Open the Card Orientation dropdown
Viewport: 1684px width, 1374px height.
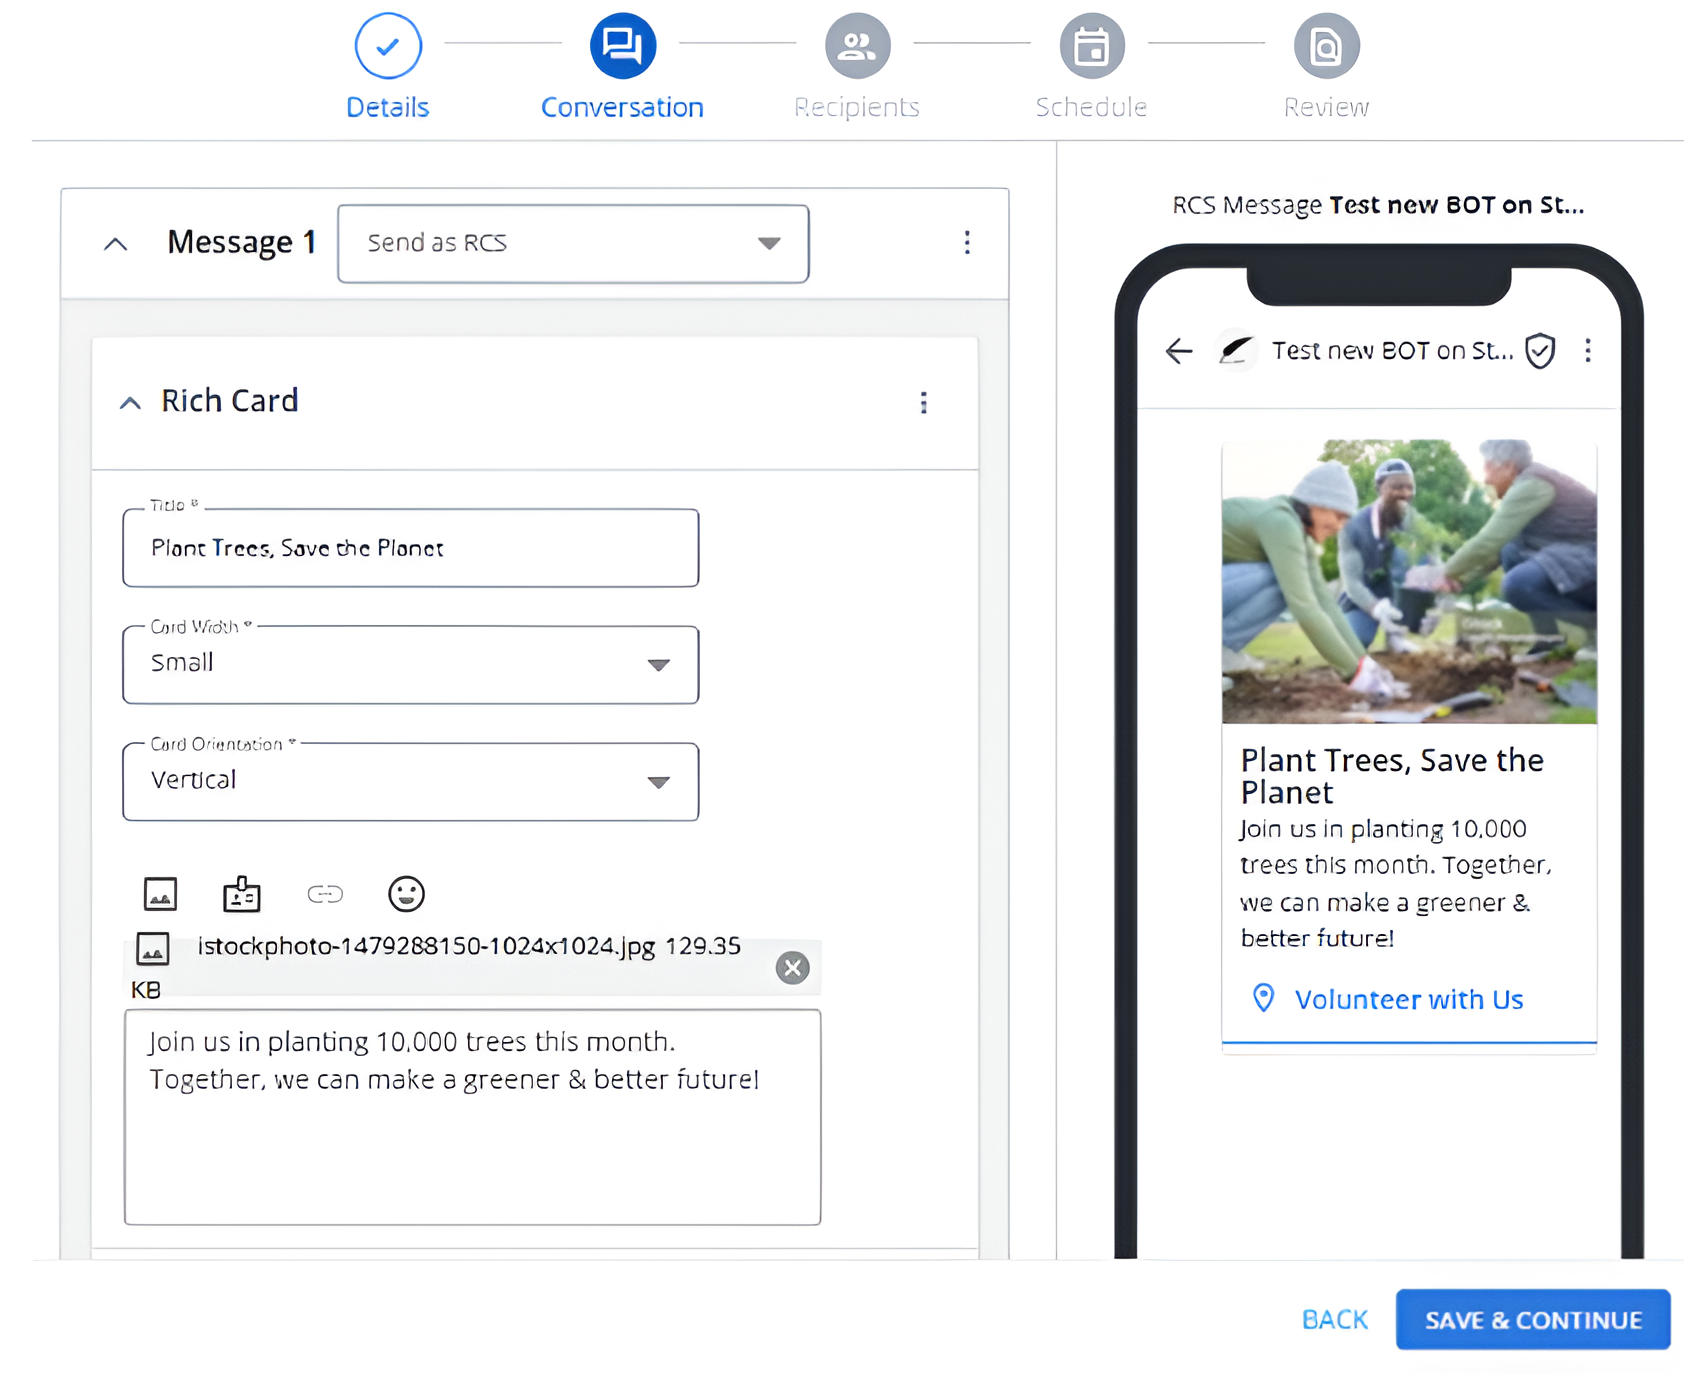(410, 781)
